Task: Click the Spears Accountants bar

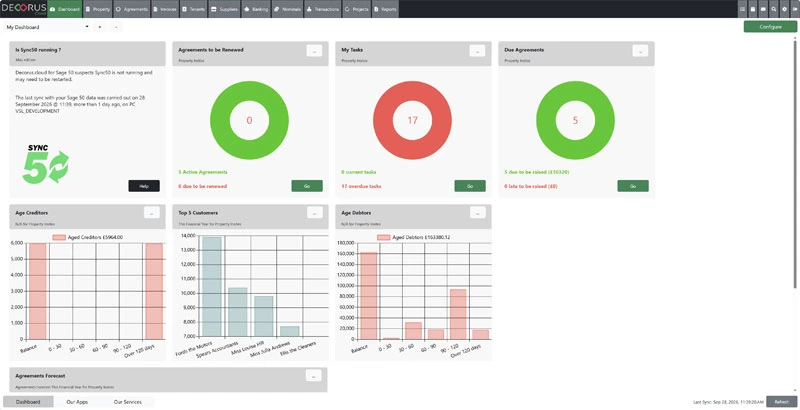Action: pos(238,312)
